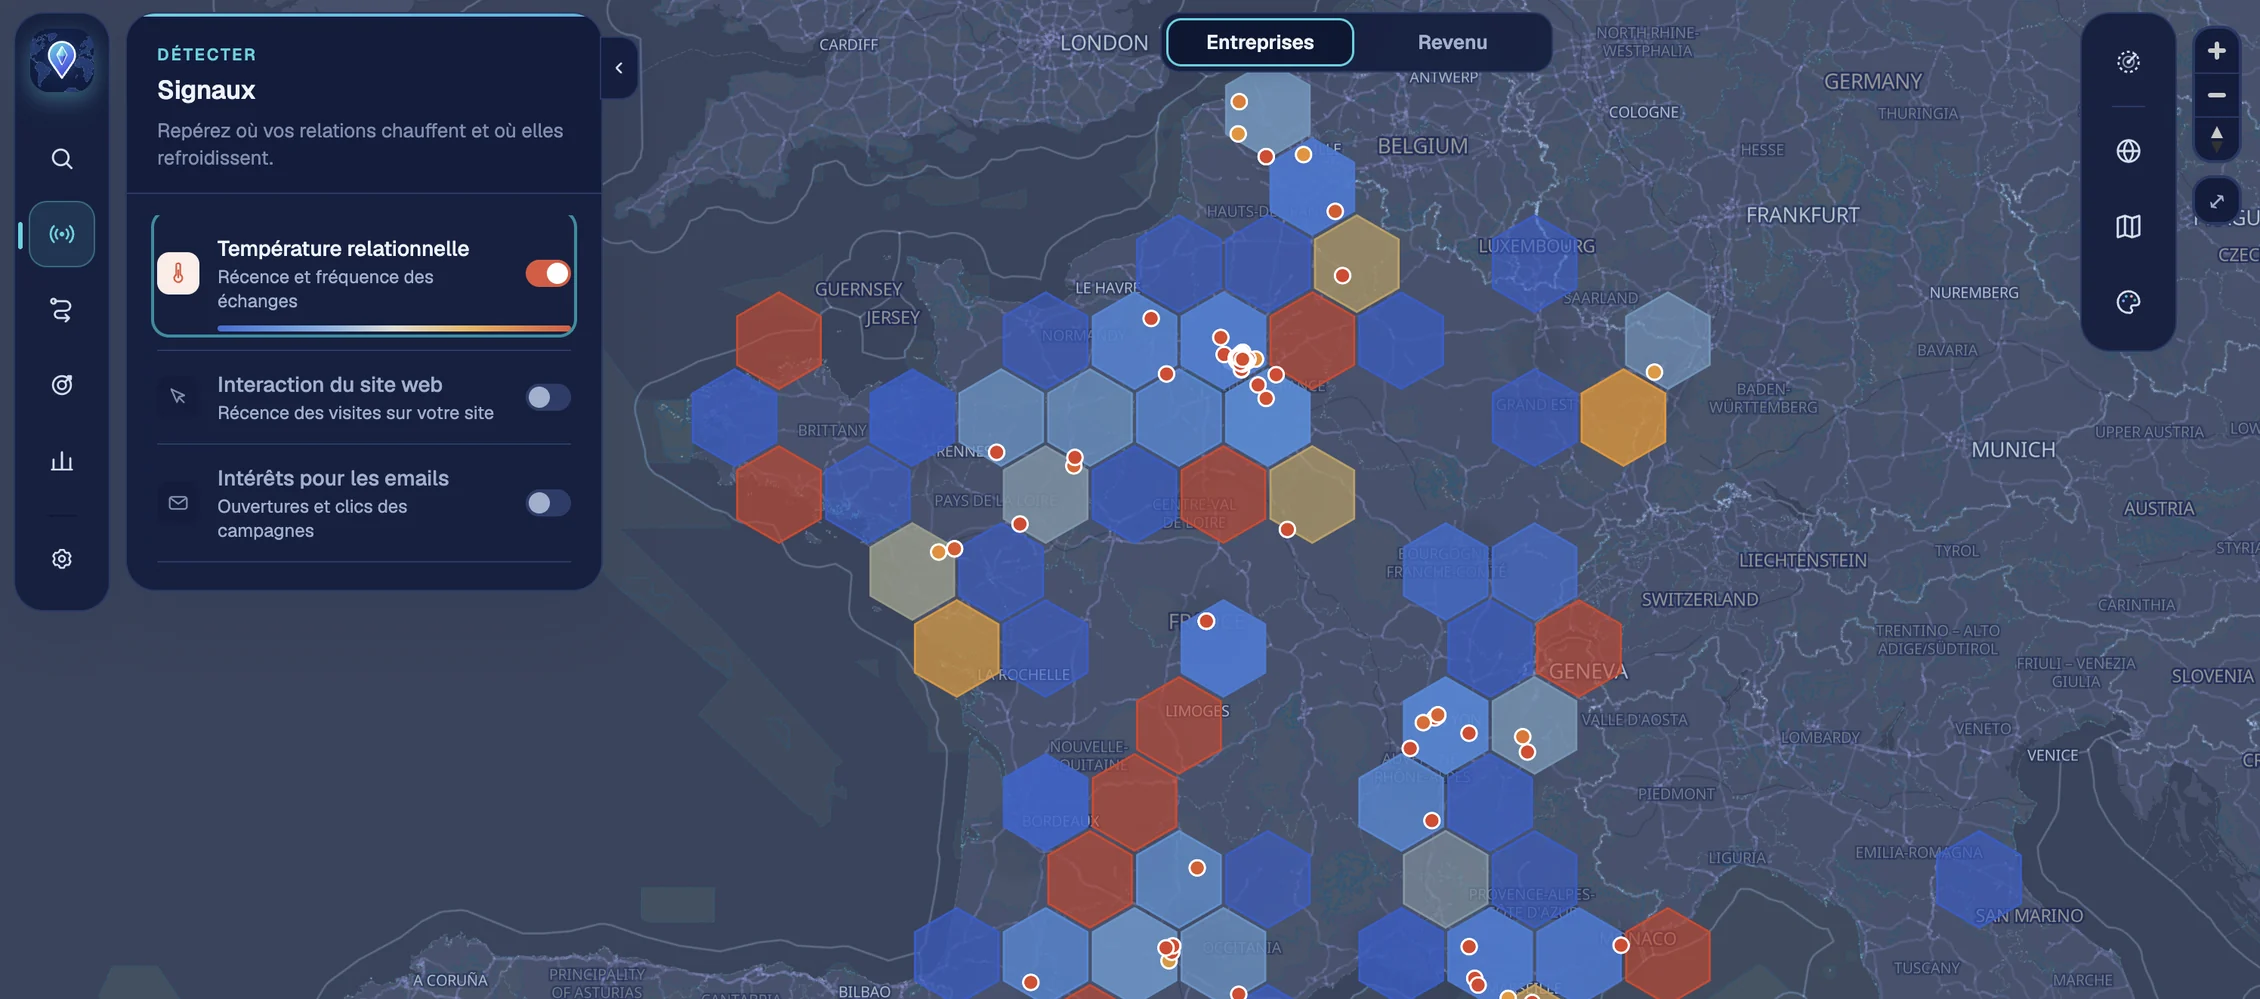Click the orange hexagon east of Grand Est
The height and width of the screenshot is (999, 2260).
(1623, 417)
